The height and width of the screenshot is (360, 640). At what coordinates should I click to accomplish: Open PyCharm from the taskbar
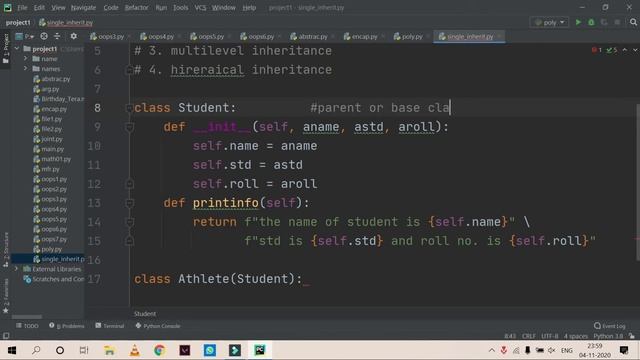pyautogui.click(x=260, y=350)
